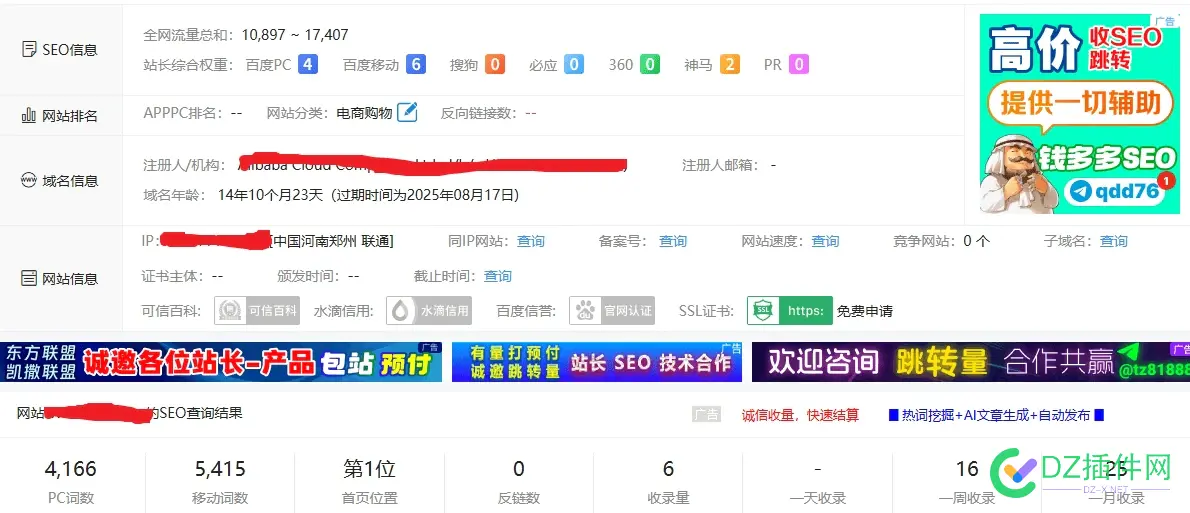
Task: Query 备案号 via 查询 link
Action: [672, 241]
